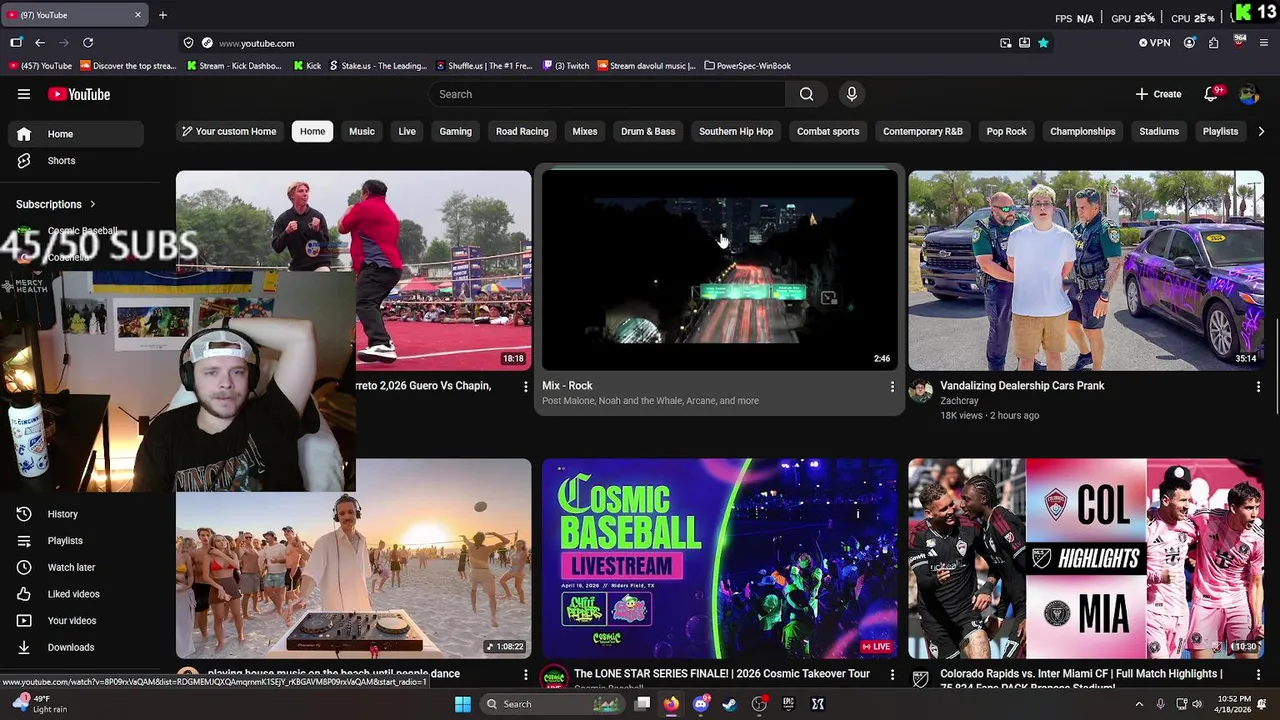The image size is (1280, 720).
Task: Open Kick bookmark in bookmarks bar
Action: (x=307, y=66)
